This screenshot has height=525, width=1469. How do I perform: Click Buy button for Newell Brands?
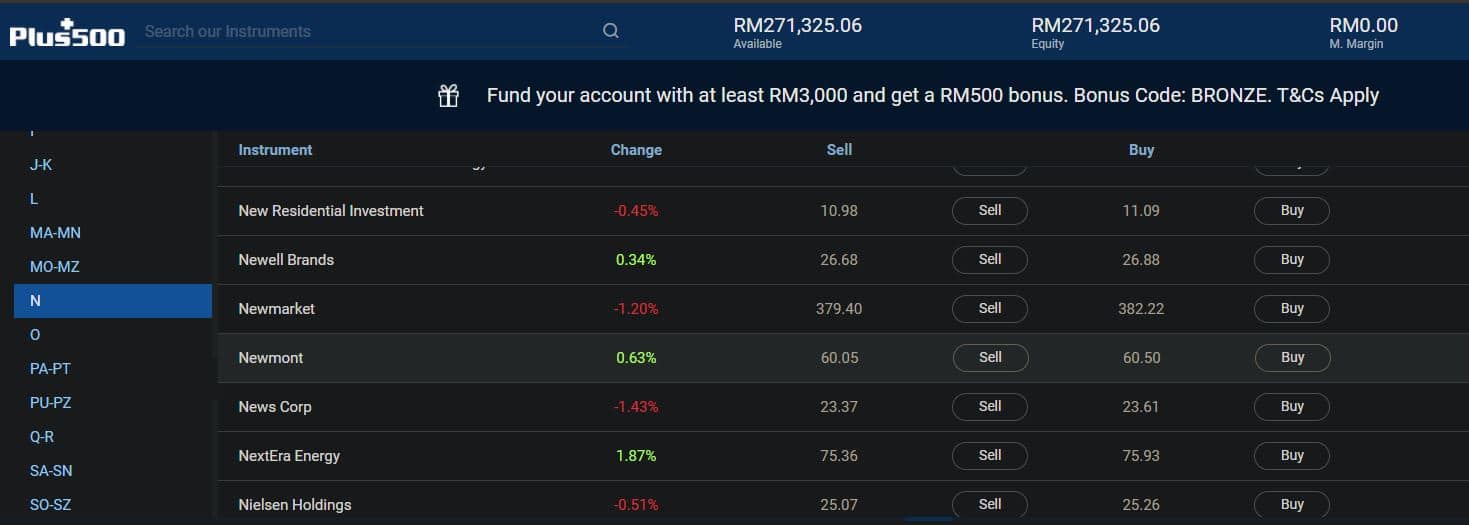[x=1292, y=260]
